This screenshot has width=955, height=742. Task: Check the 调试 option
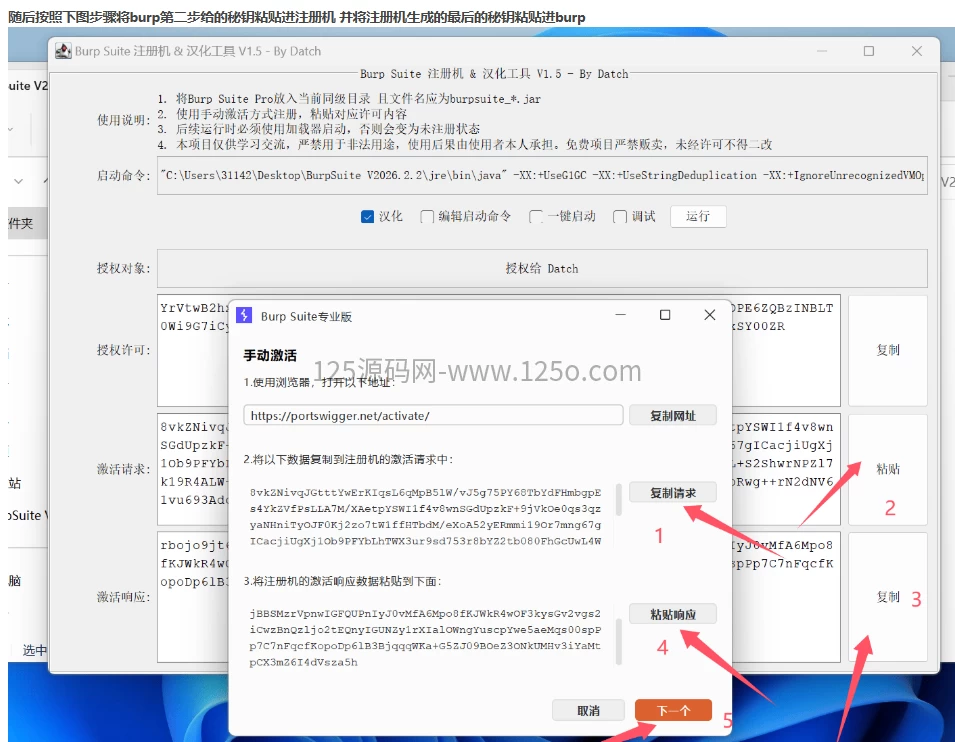620,217
